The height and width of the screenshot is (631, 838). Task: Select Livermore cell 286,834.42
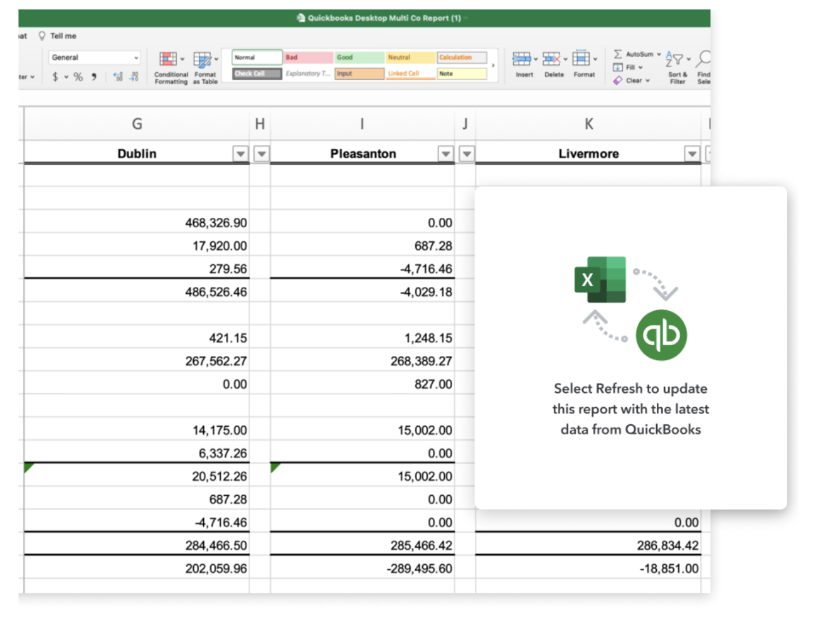tap(588, 545)
